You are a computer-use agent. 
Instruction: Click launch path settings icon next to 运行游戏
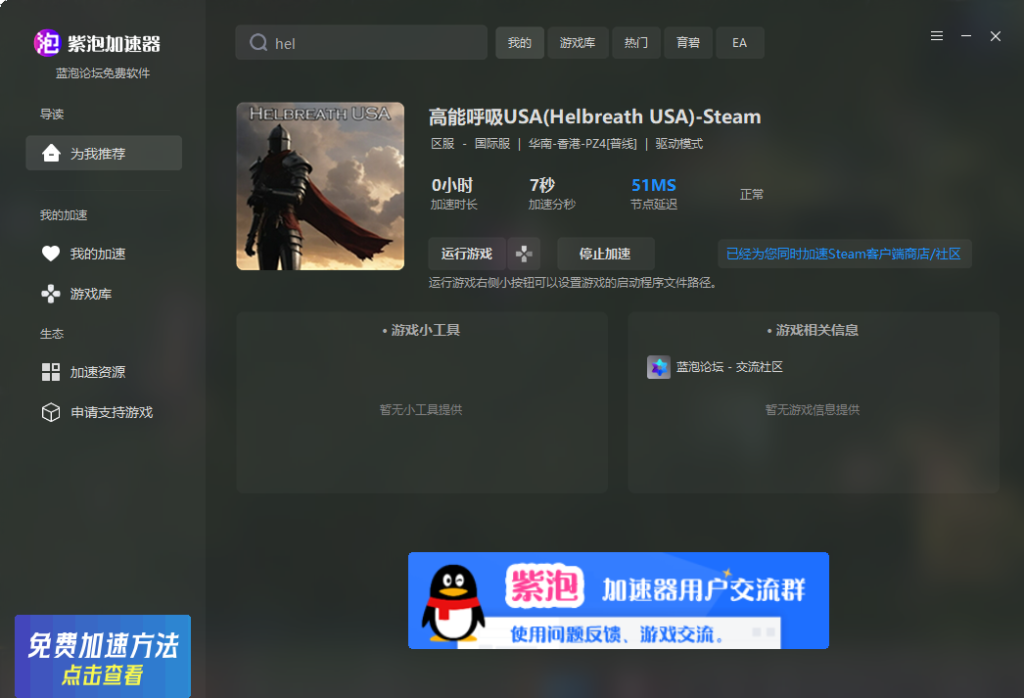click(x=524, y=254)
